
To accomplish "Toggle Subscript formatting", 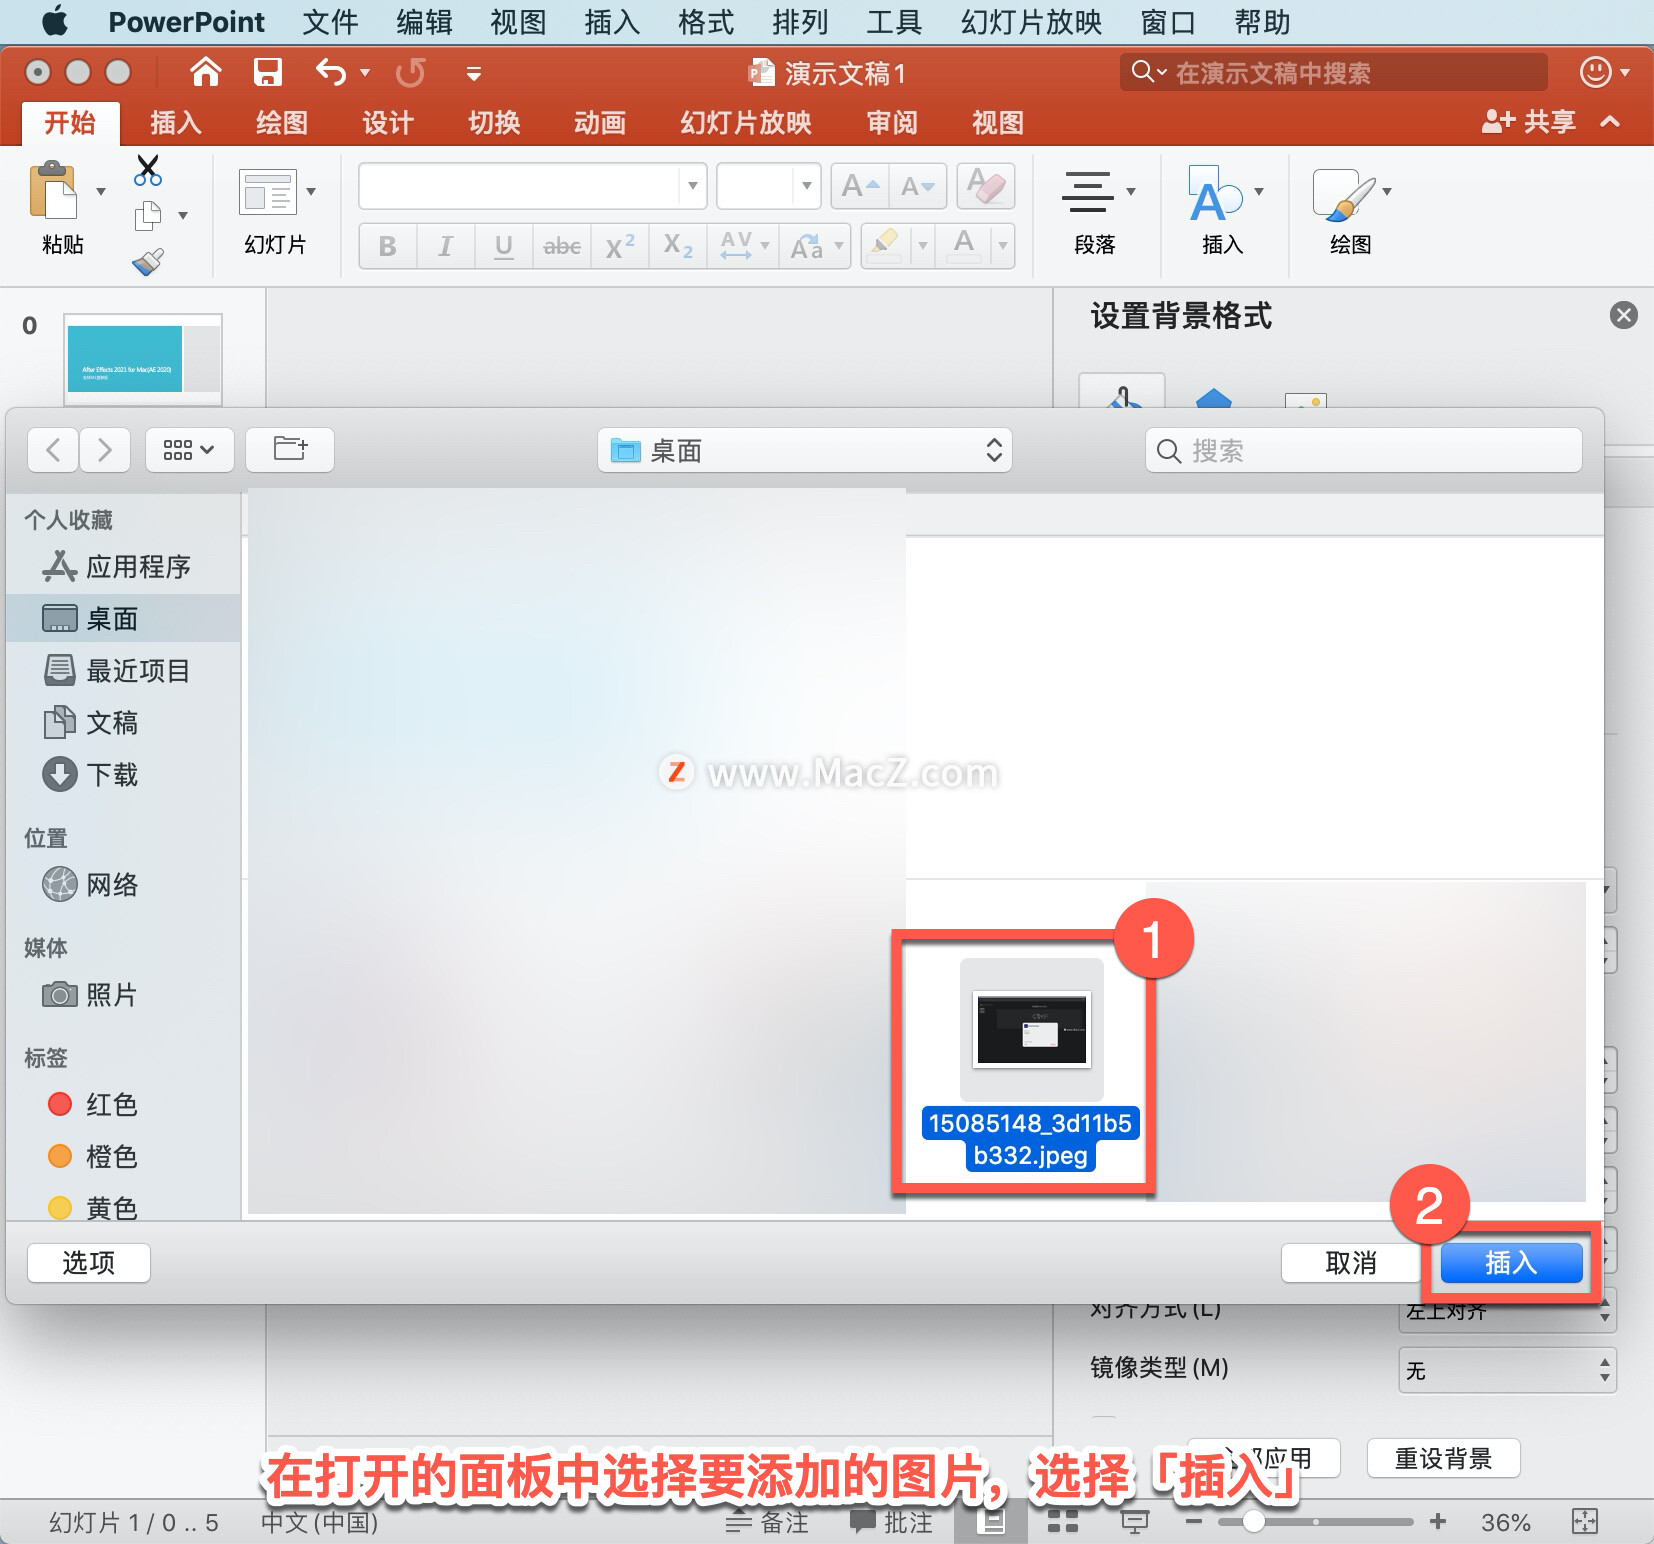I will (678, 246).
